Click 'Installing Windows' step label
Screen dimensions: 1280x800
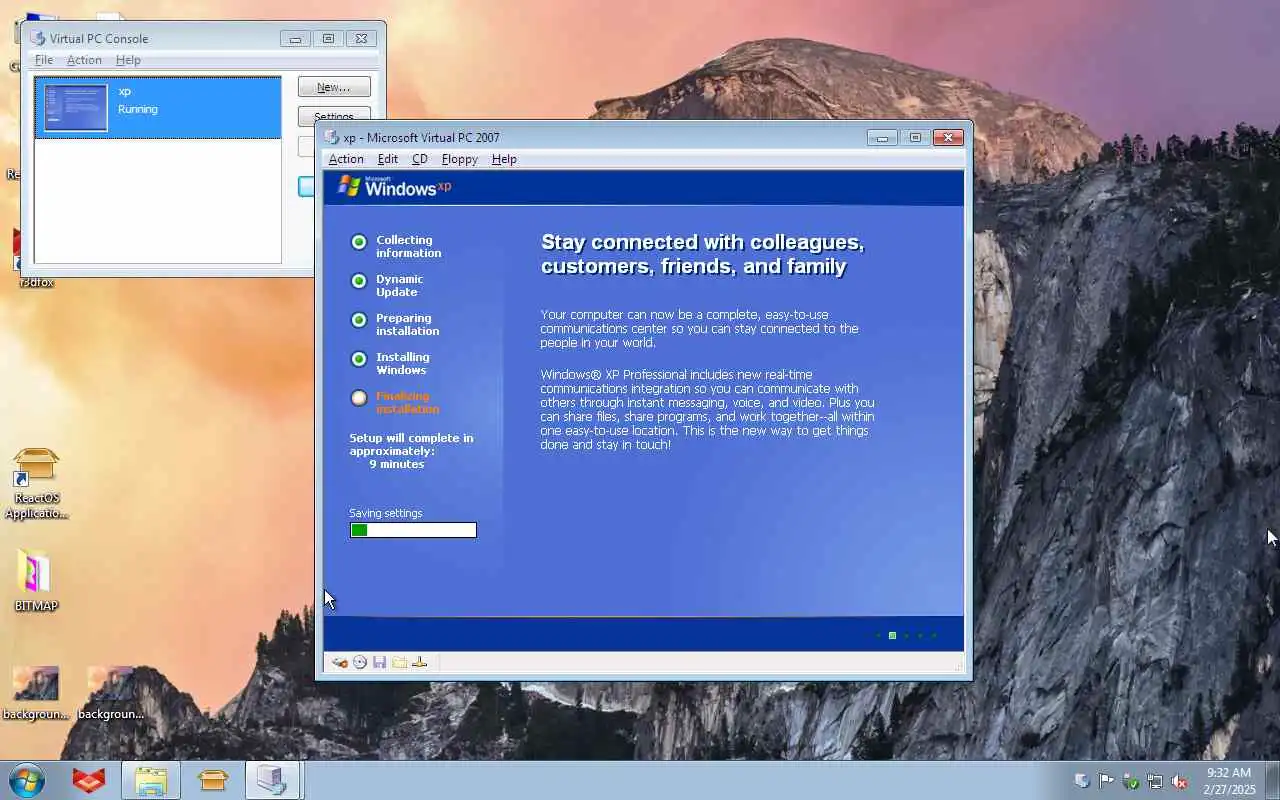[403, 363]
